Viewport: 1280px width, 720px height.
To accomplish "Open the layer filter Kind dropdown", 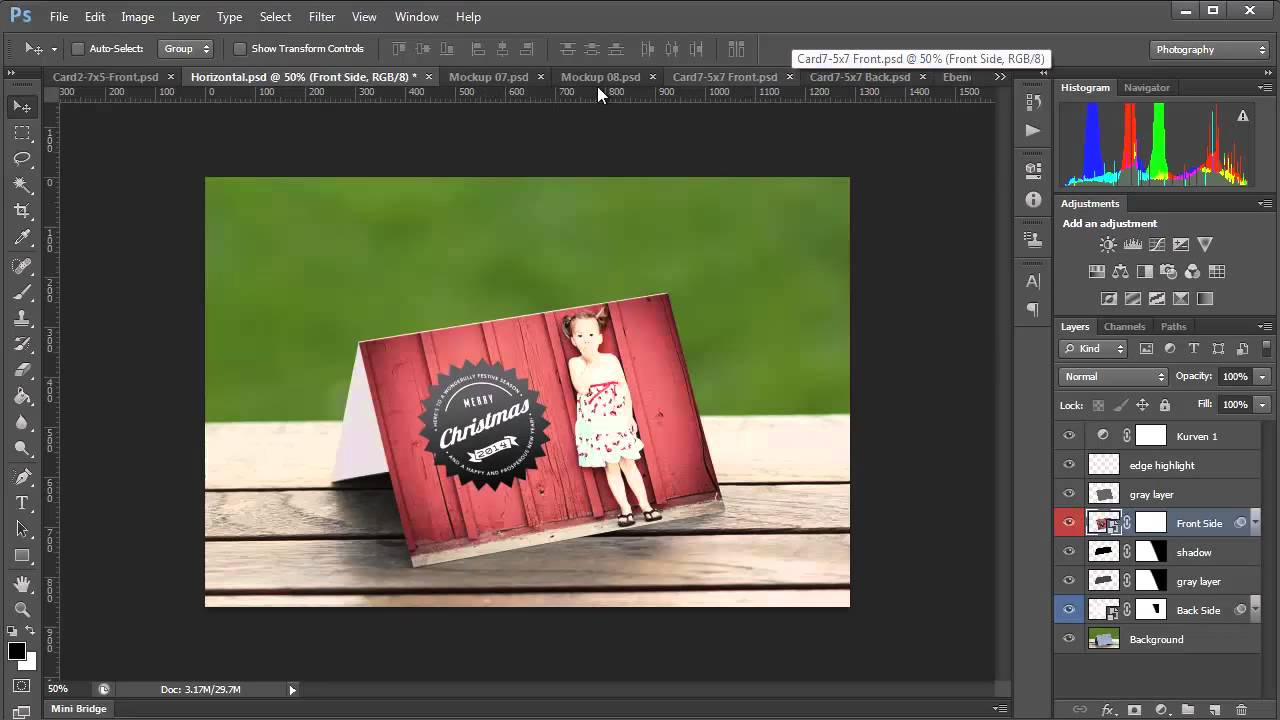I will [x=1093, y=349].
